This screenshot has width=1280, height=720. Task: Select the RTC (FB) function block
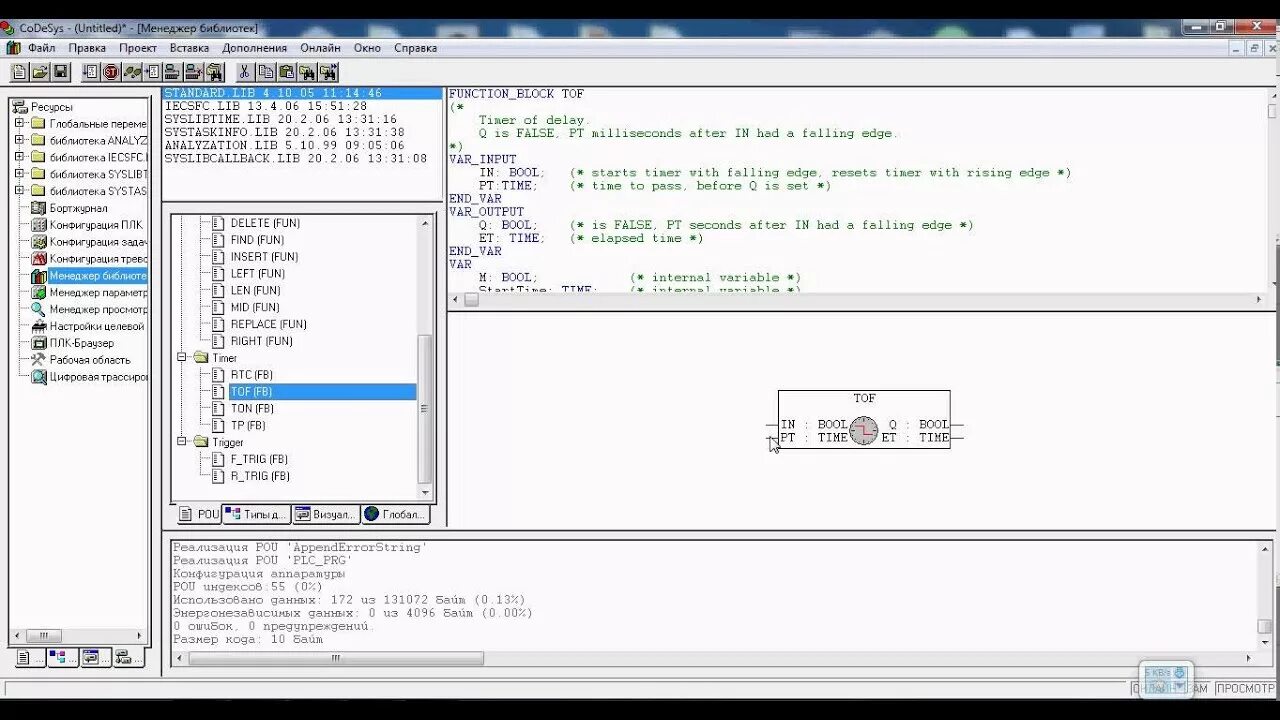click(251, 374)
